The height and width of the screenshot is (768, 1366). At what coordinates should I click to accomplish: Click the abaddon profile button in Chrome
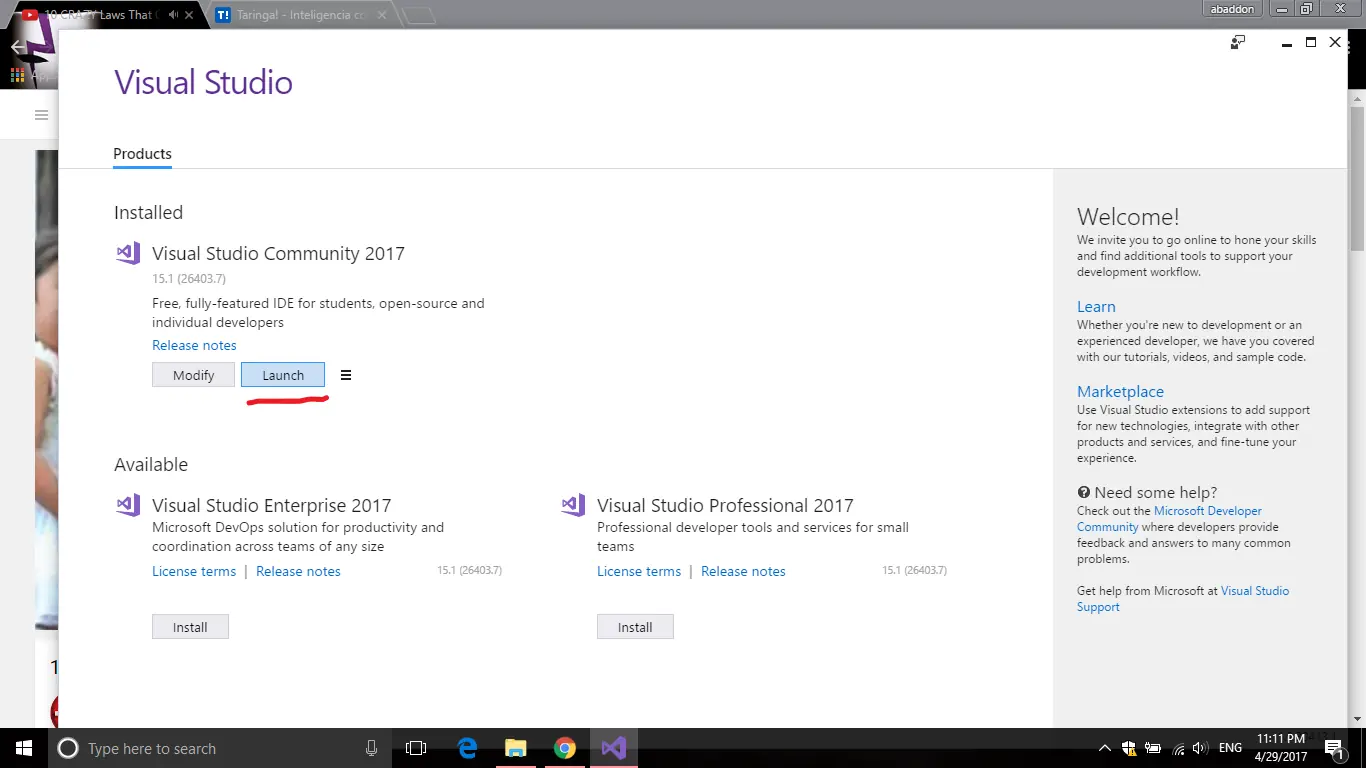coord(1234,8)
